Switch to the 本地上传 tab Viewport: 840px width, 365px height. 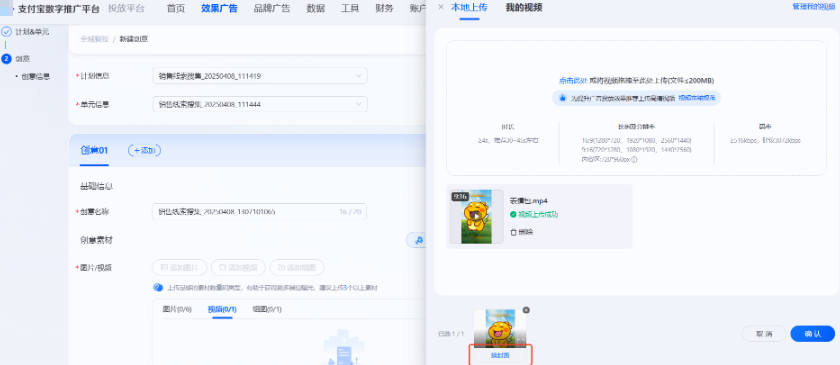coord(469,7)
